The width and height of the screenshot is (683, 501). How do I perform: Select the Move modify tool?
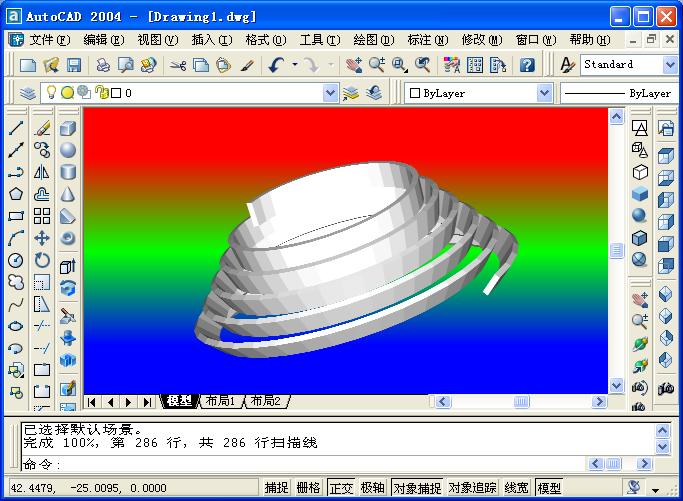click(x=42, y=238)
